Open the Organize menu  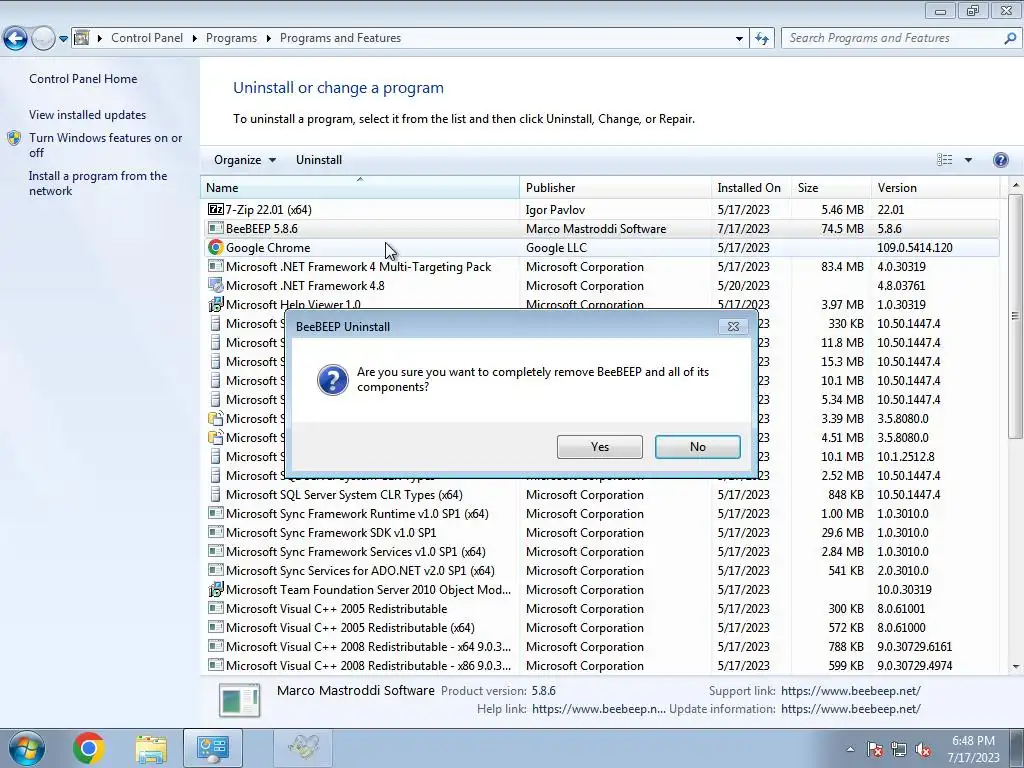coord(244,160)
